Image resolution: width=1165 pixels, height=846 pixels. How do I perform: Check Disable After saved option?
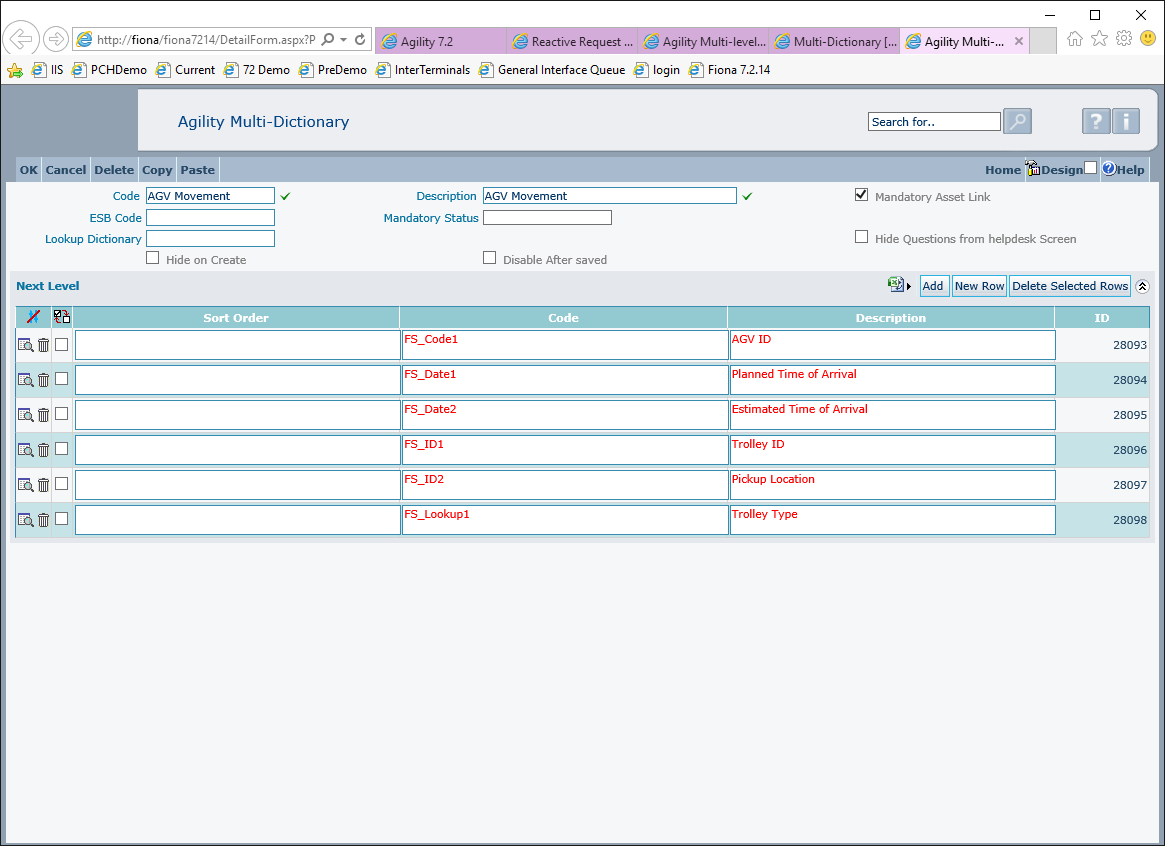(x=490, y=258)
